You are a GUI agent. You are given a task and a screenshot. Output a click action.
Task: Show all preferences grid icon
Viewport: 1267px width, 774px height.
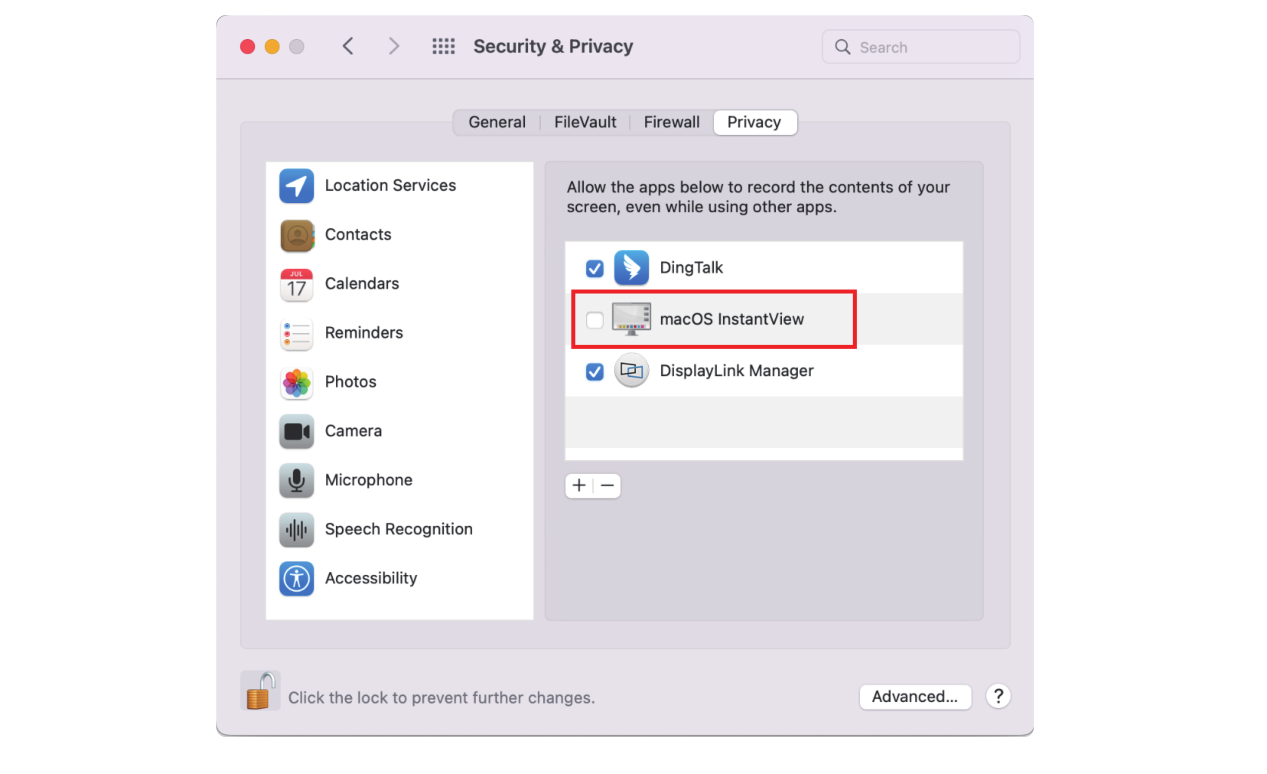pyautogui.click(x=444, y=46)
